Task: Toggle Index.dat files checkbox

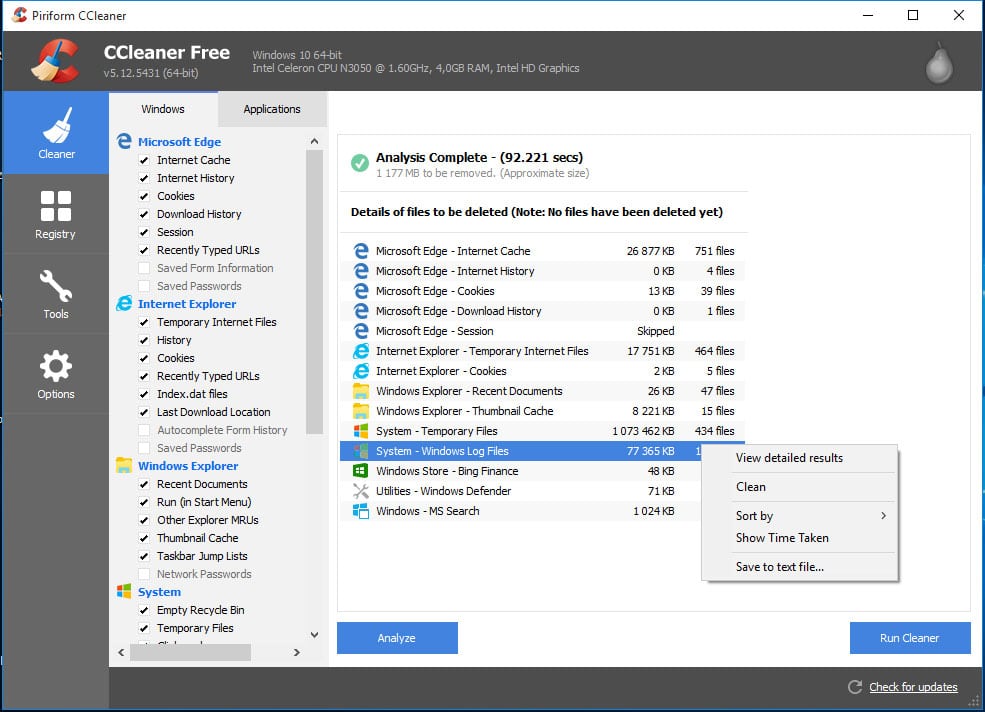Action: [144, 394]
